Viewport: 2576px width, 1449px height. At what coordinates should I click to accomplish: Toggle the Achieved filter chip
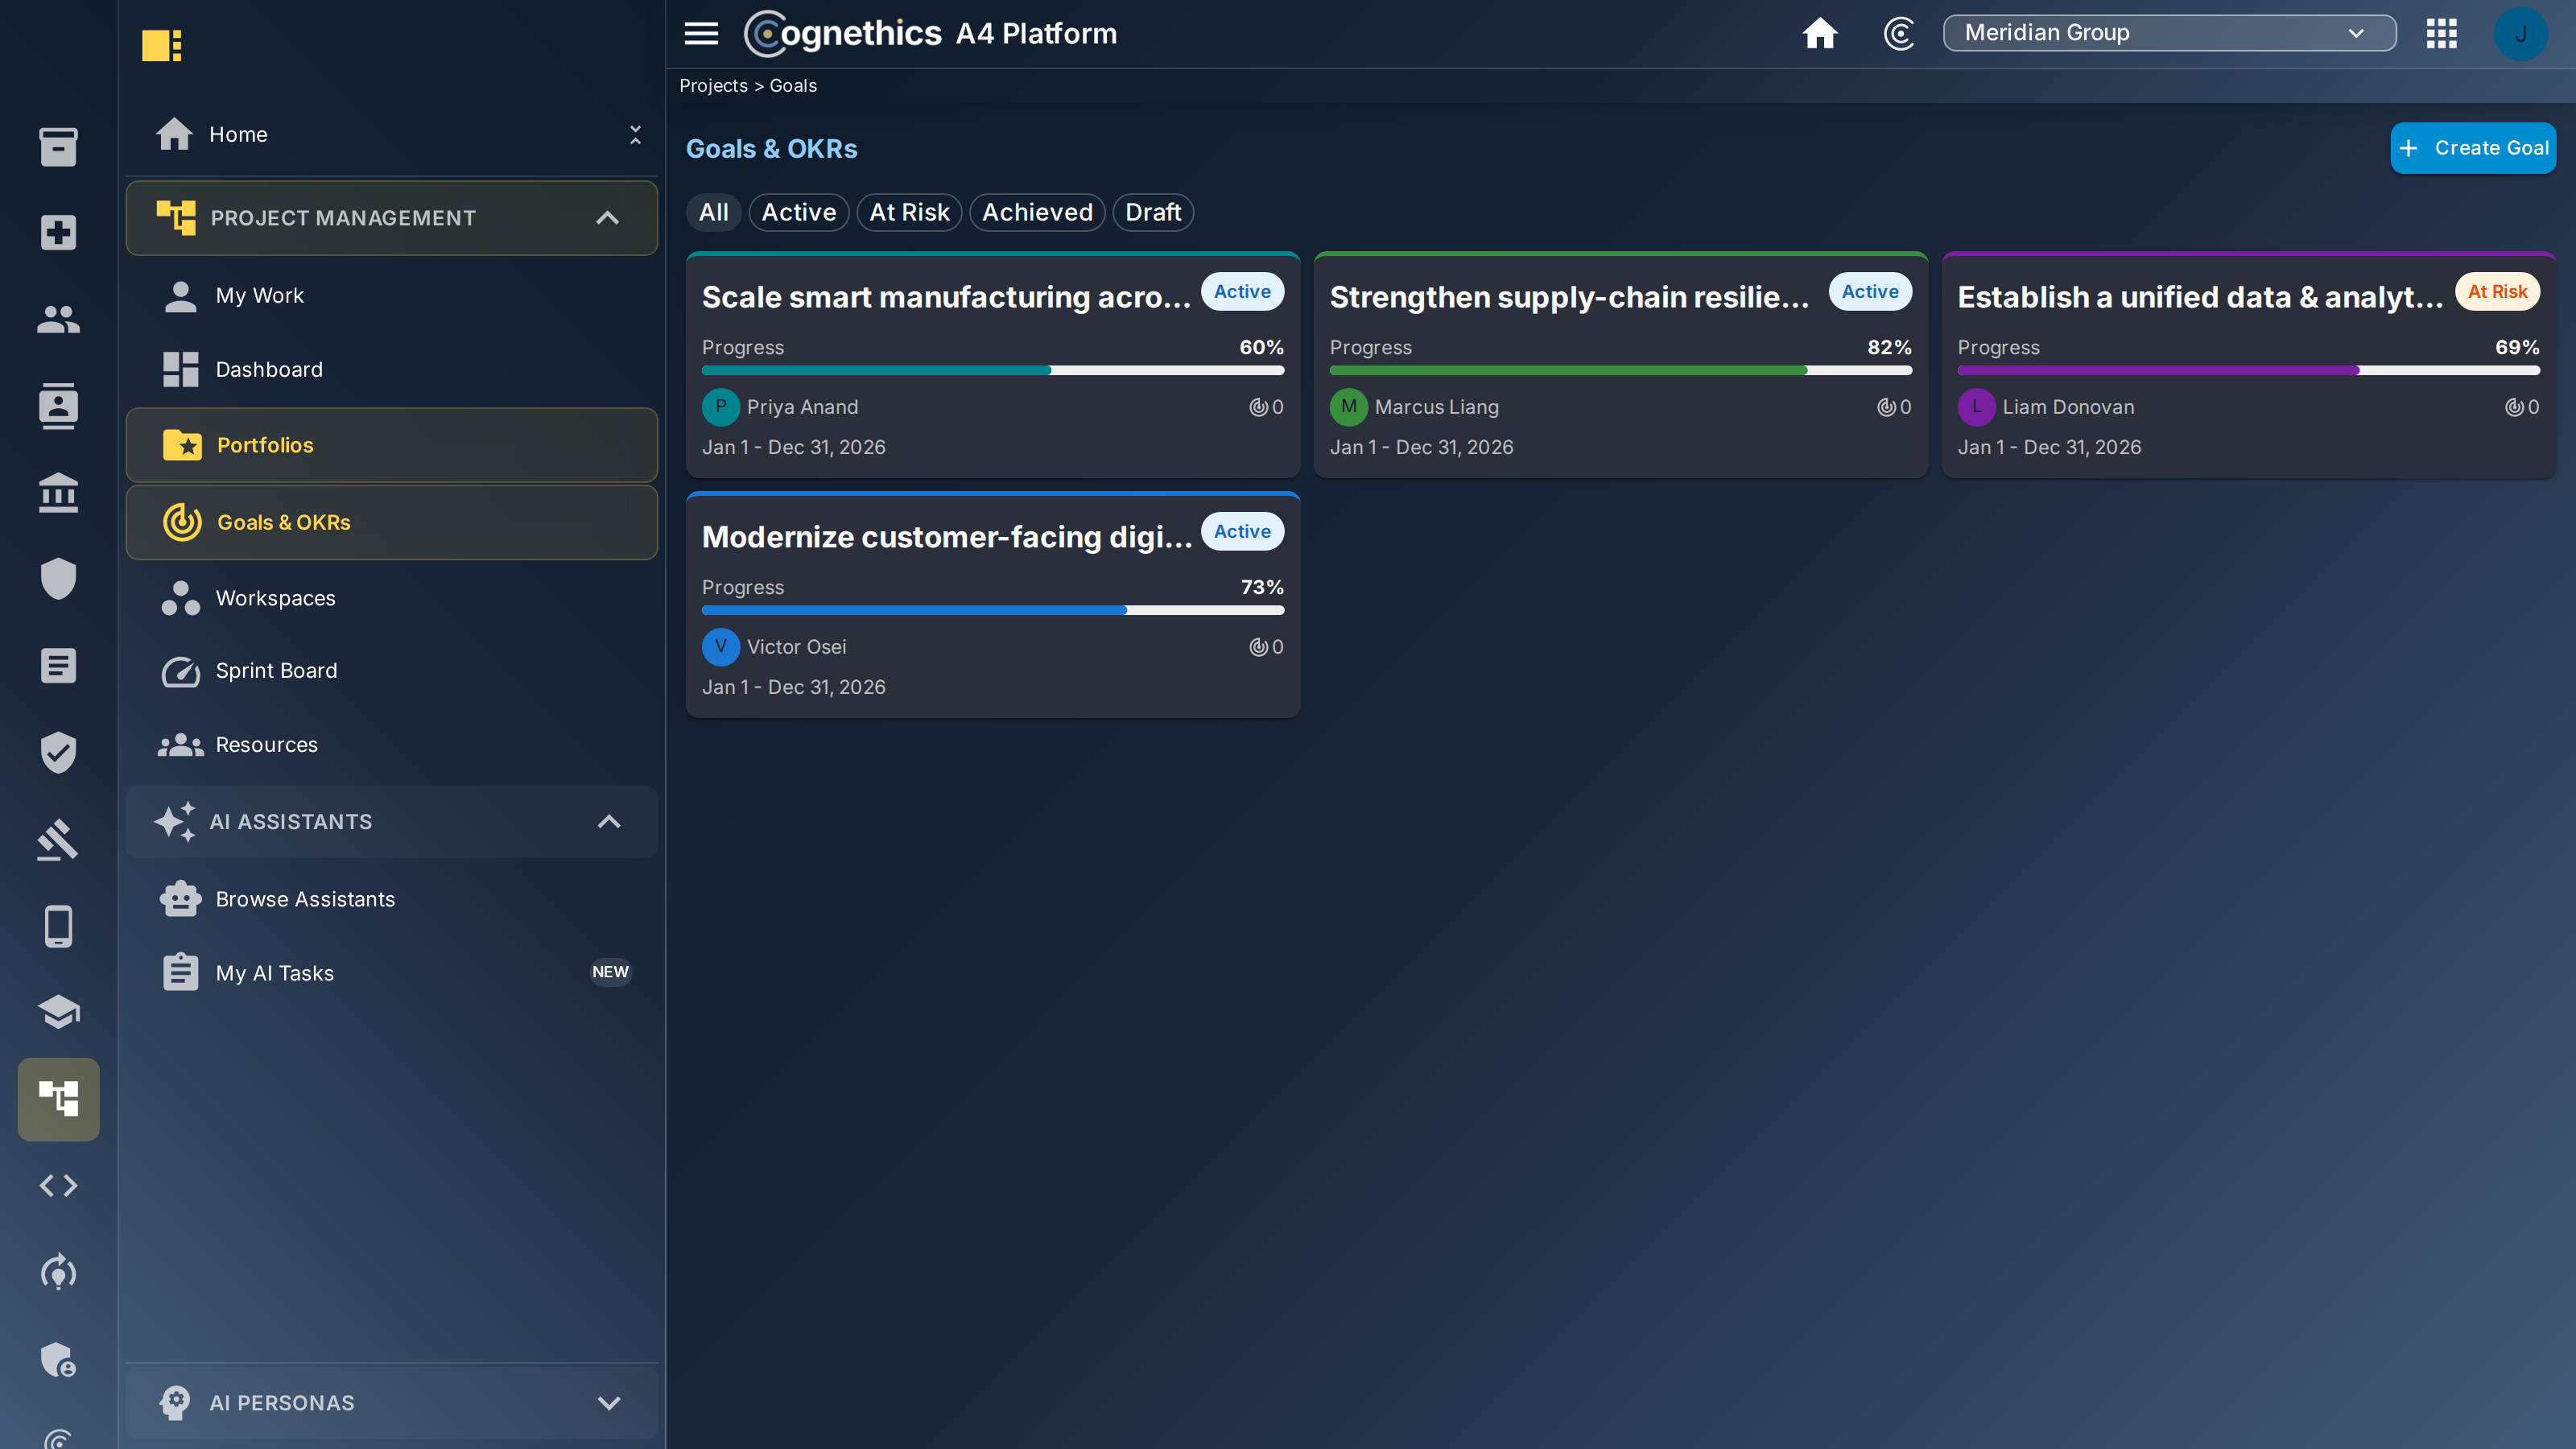1037,212
